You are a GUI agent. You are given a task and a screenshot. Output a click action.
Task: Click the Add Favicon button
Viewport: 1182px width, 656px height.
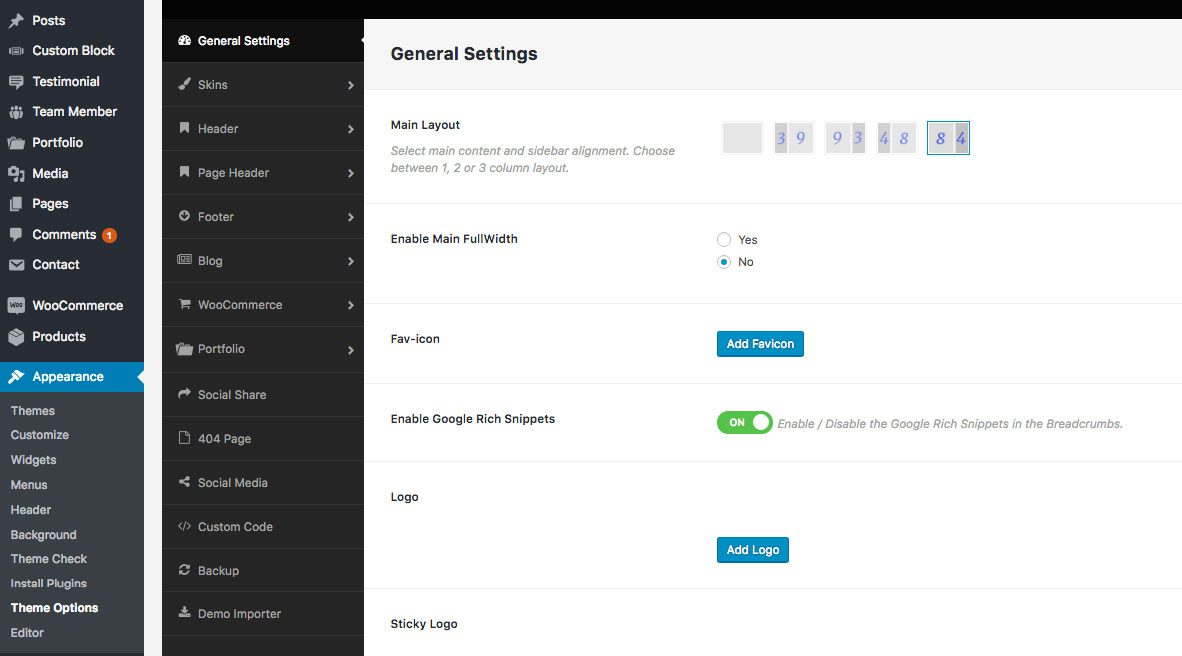pos(760,344)
